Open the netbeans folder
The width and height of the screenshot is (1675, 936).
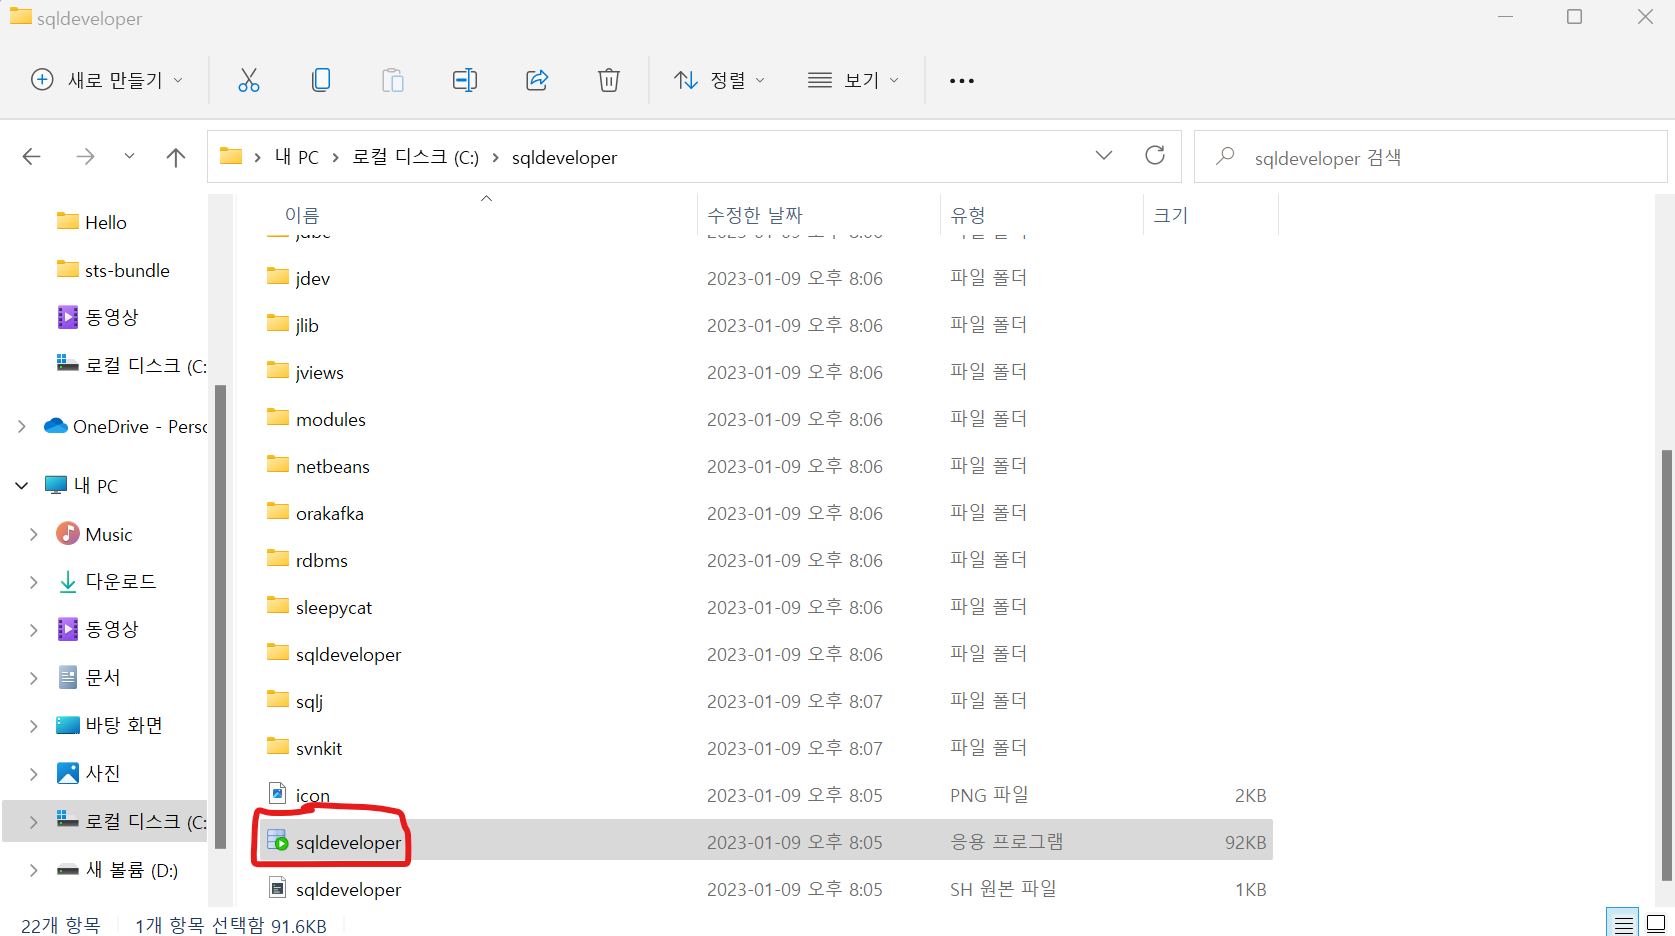(x=765, y=466)
